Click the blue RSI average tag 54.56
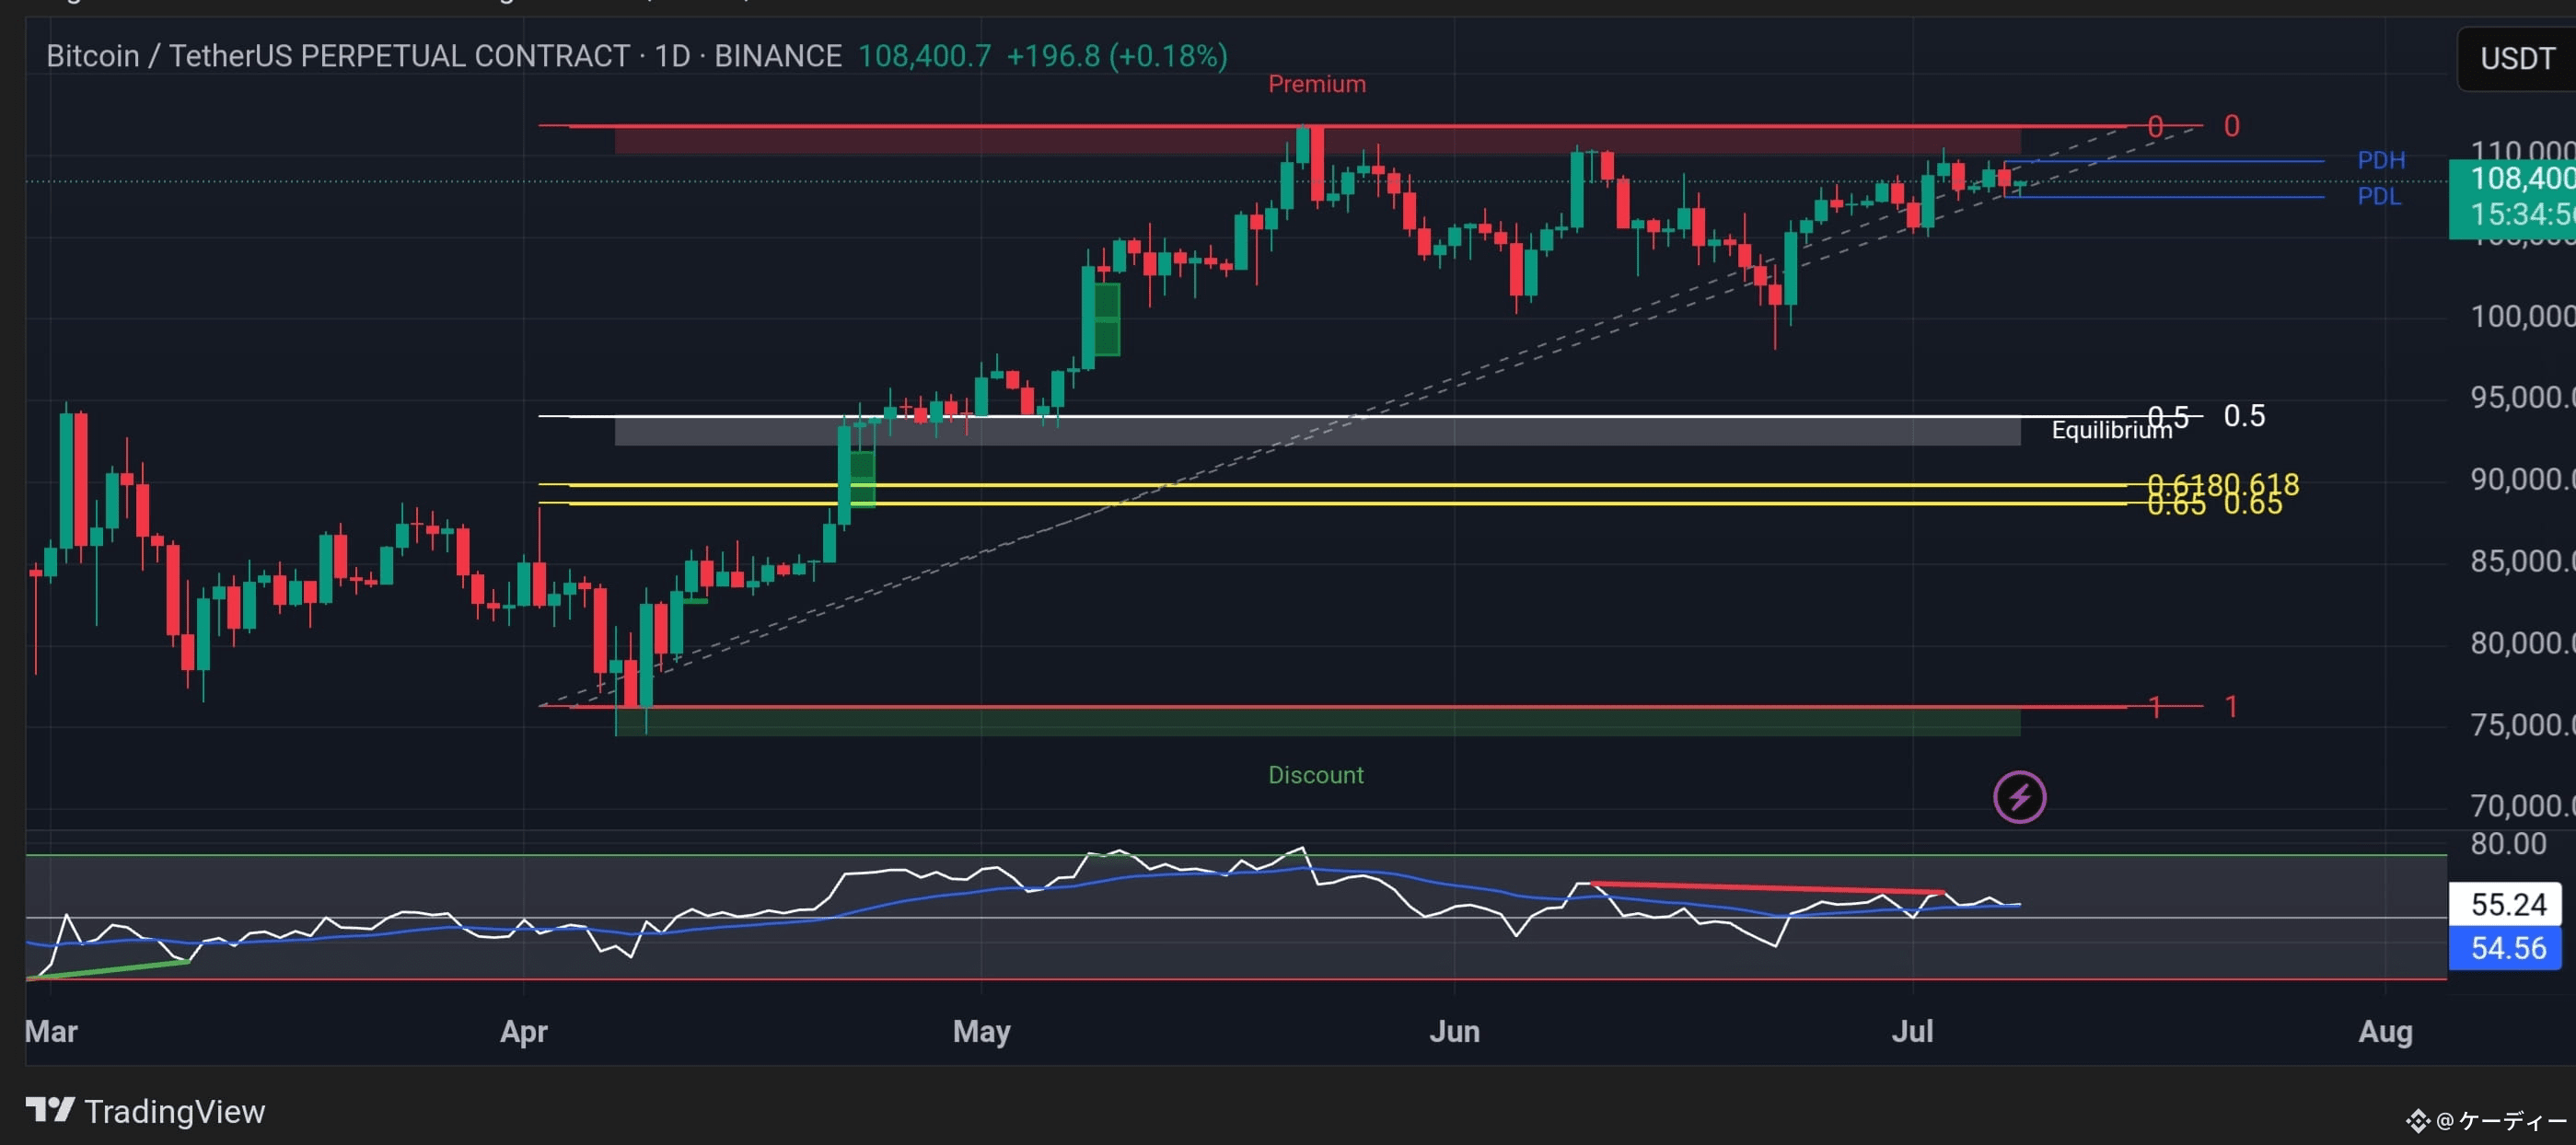This screenshot has width=2576, height=1145. 2505,948
